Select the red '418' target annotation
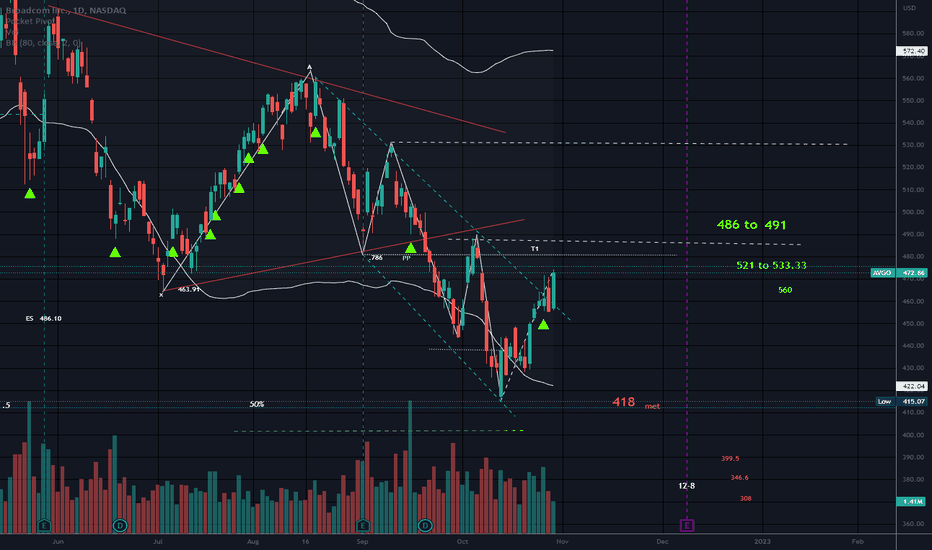The height and width of the screenshot is (550, 932). click(624, 402)
